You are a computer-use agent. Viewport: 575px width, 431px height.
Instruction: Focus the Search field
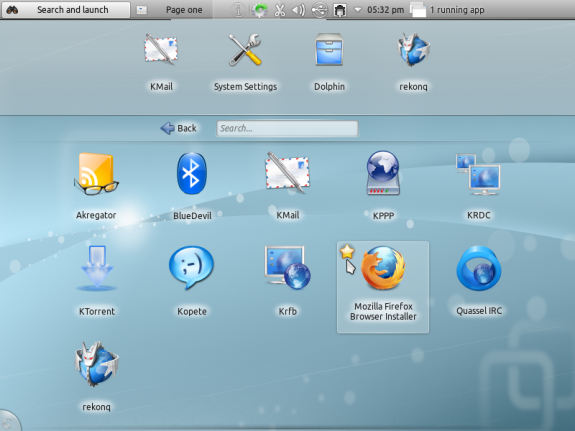287,128
